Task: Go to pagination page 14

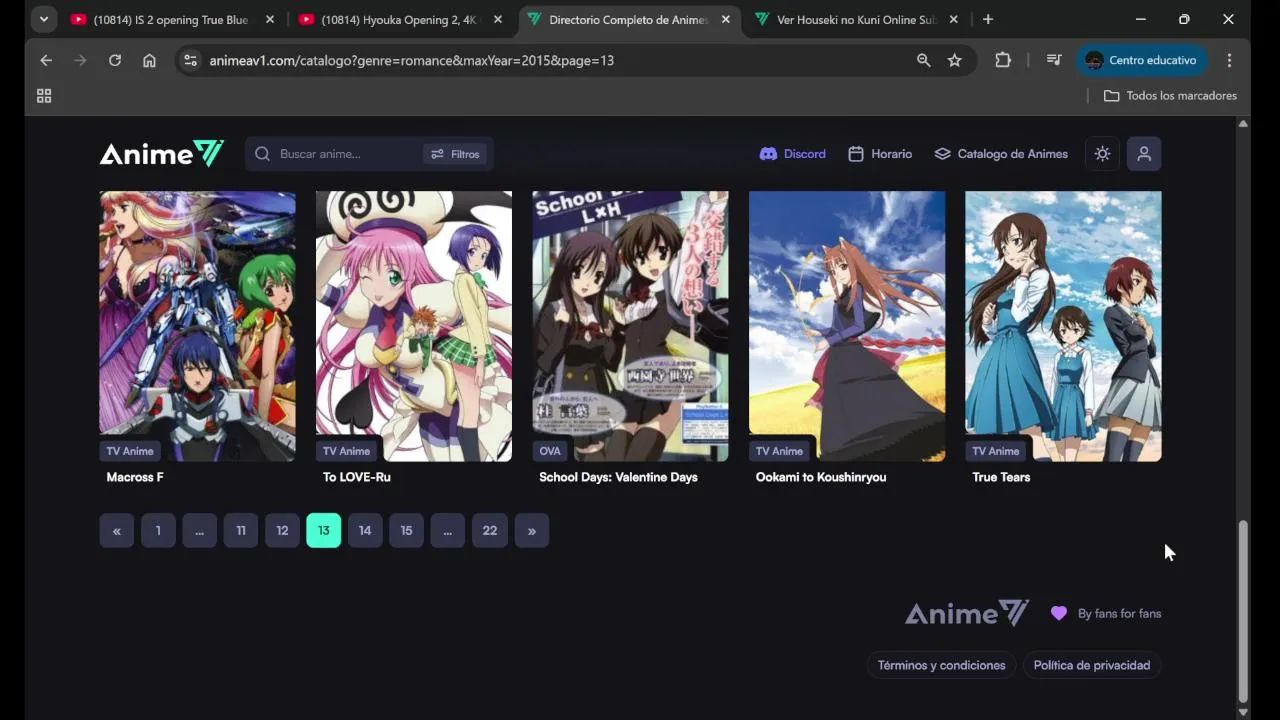Action: (x=365, y=531)
